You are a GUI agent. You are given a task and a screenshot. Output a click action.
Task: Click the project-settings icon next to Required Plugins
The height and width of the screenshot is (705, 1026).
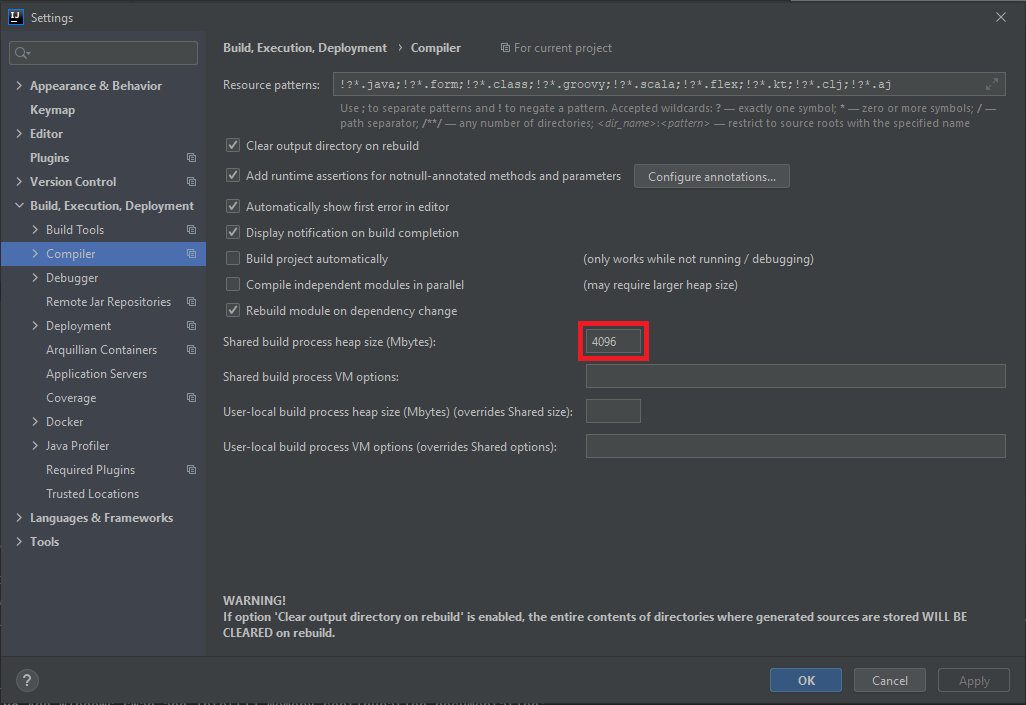[x=190, y=469]
